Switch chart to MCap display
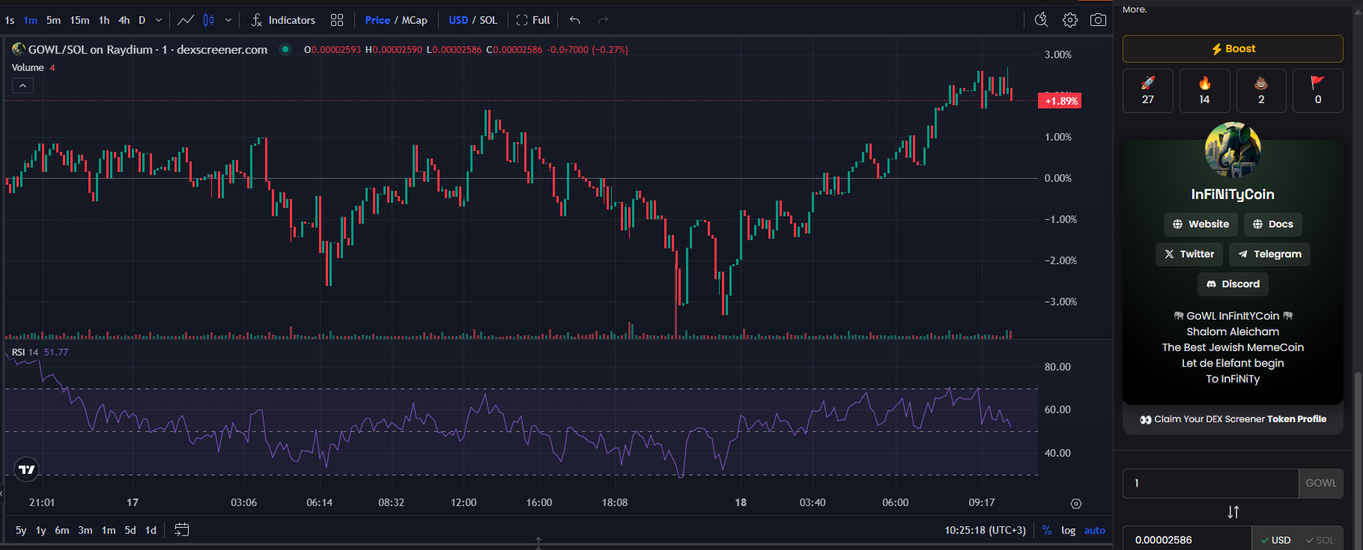Image resolution: width=1363 pixels, height=550 pixels. click(x=414, y=20)
